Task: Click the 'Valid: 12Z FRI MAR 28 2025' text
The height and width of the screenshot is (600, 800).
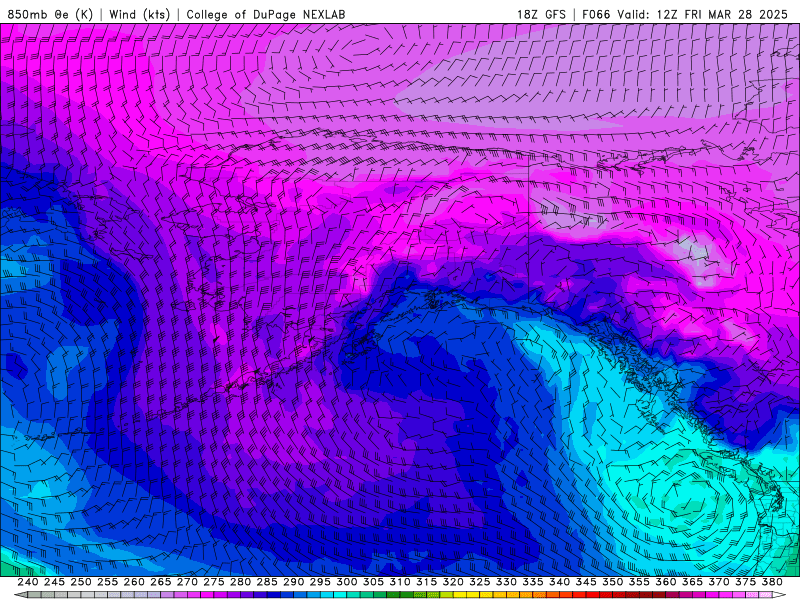Action: pyautogui.click(x=703, y=14)
